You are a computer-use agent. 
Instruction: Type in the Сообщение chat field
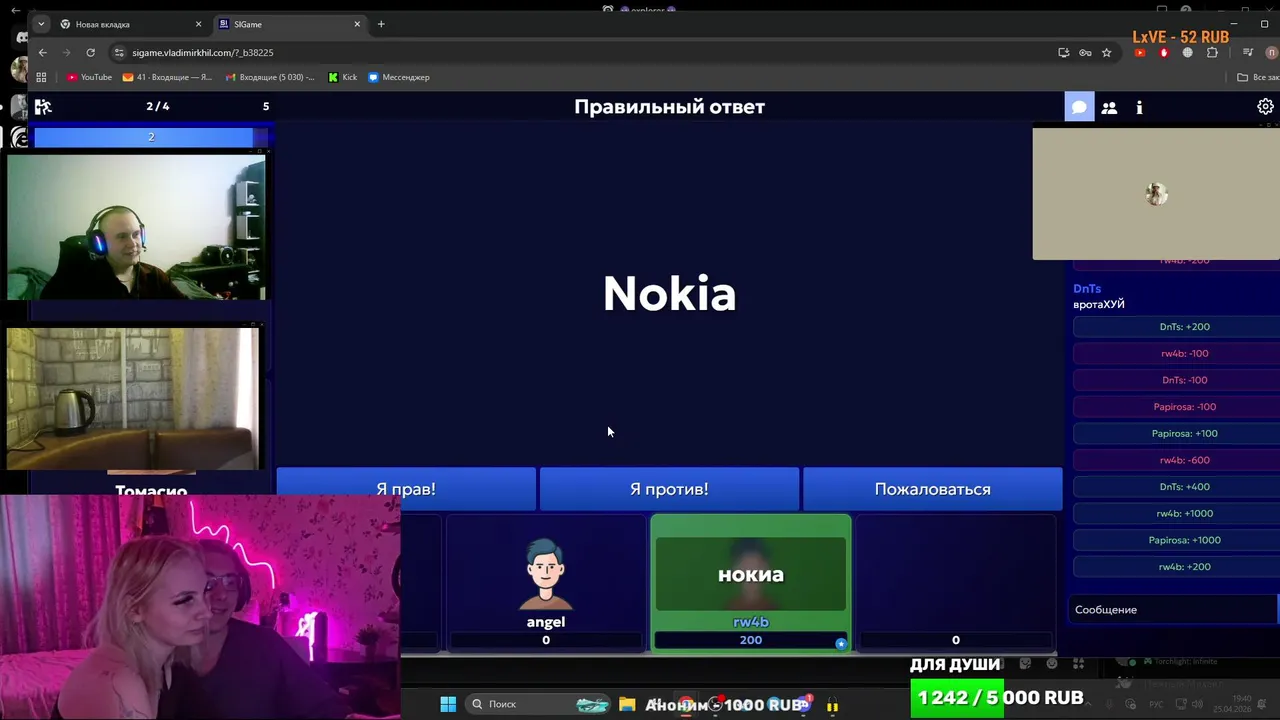click(x=1172, y=609)
